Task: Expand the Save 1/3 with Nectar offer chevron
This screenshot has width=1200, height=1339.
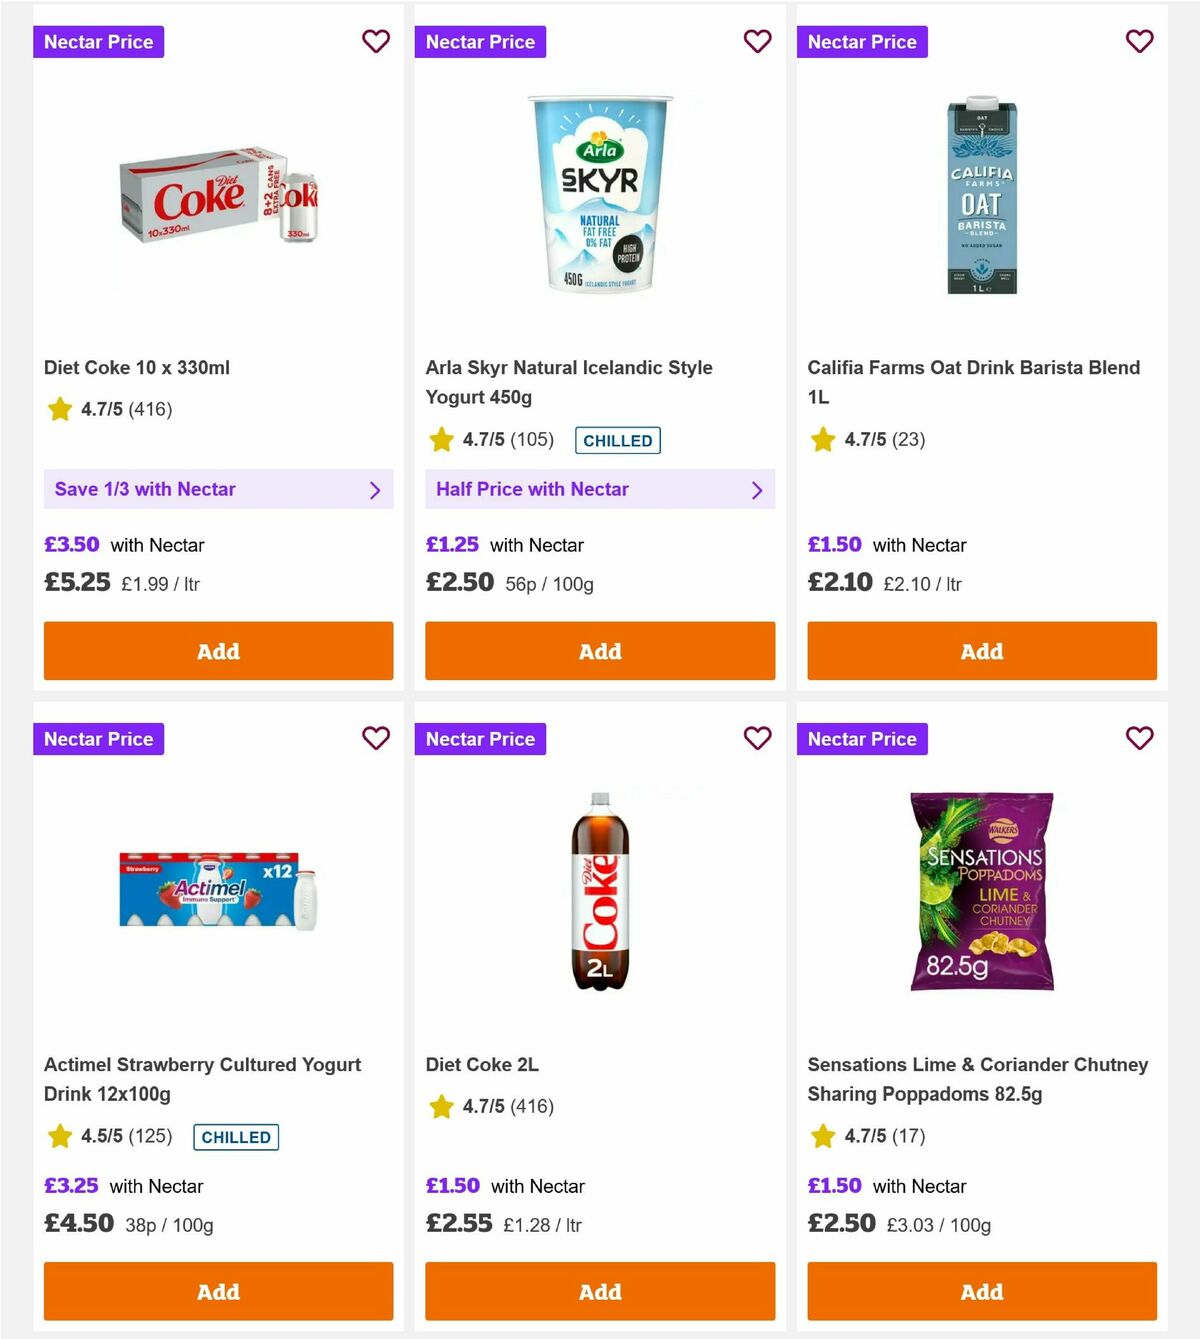Action: point(377,490)
